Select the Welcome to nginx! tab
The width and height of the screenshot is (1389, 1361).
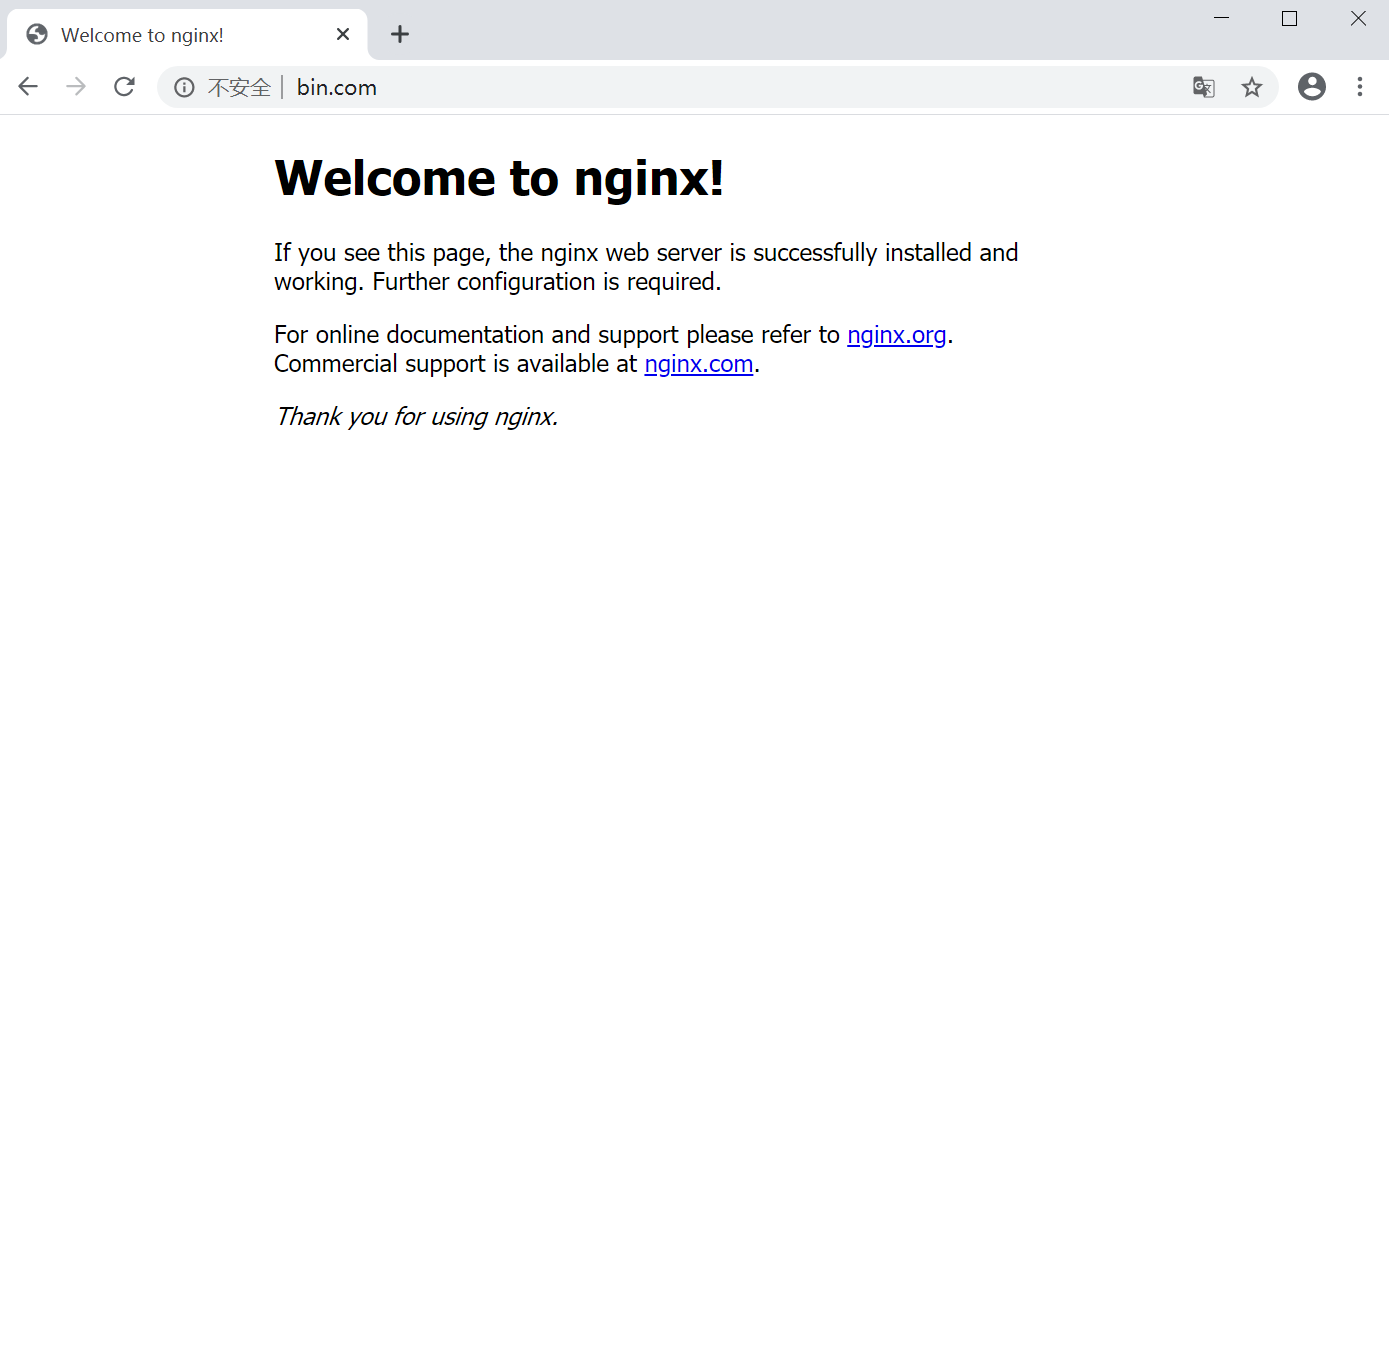(x=187, y=35)
